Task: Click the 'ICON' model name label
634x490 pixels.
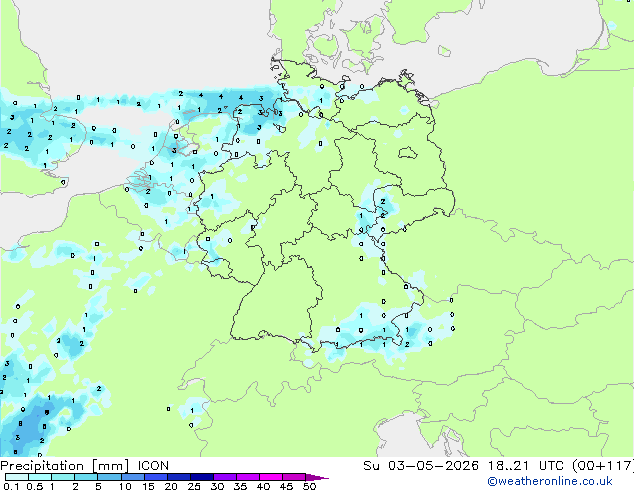Action: (x=153, y=466)
